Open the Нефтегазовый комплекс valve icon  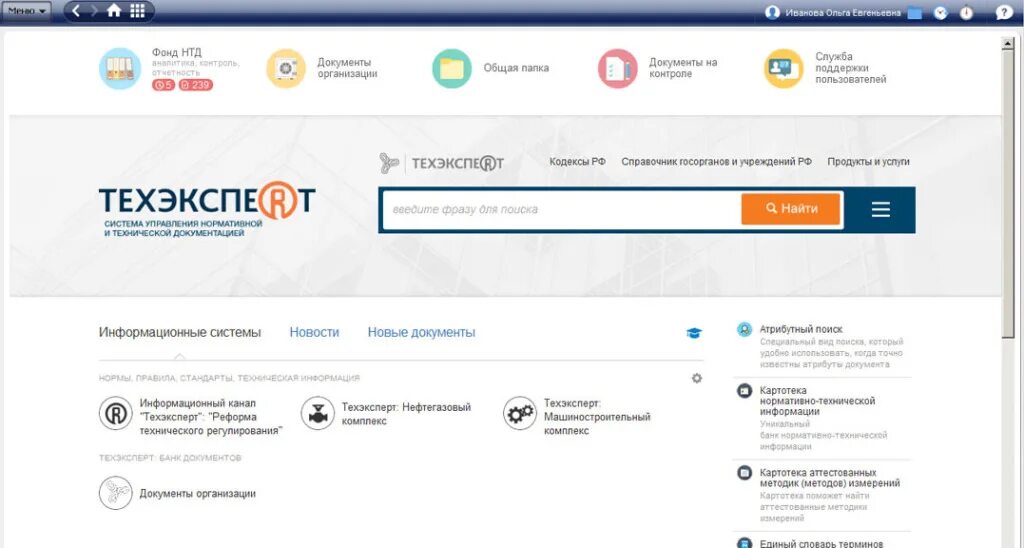[317, 413]
